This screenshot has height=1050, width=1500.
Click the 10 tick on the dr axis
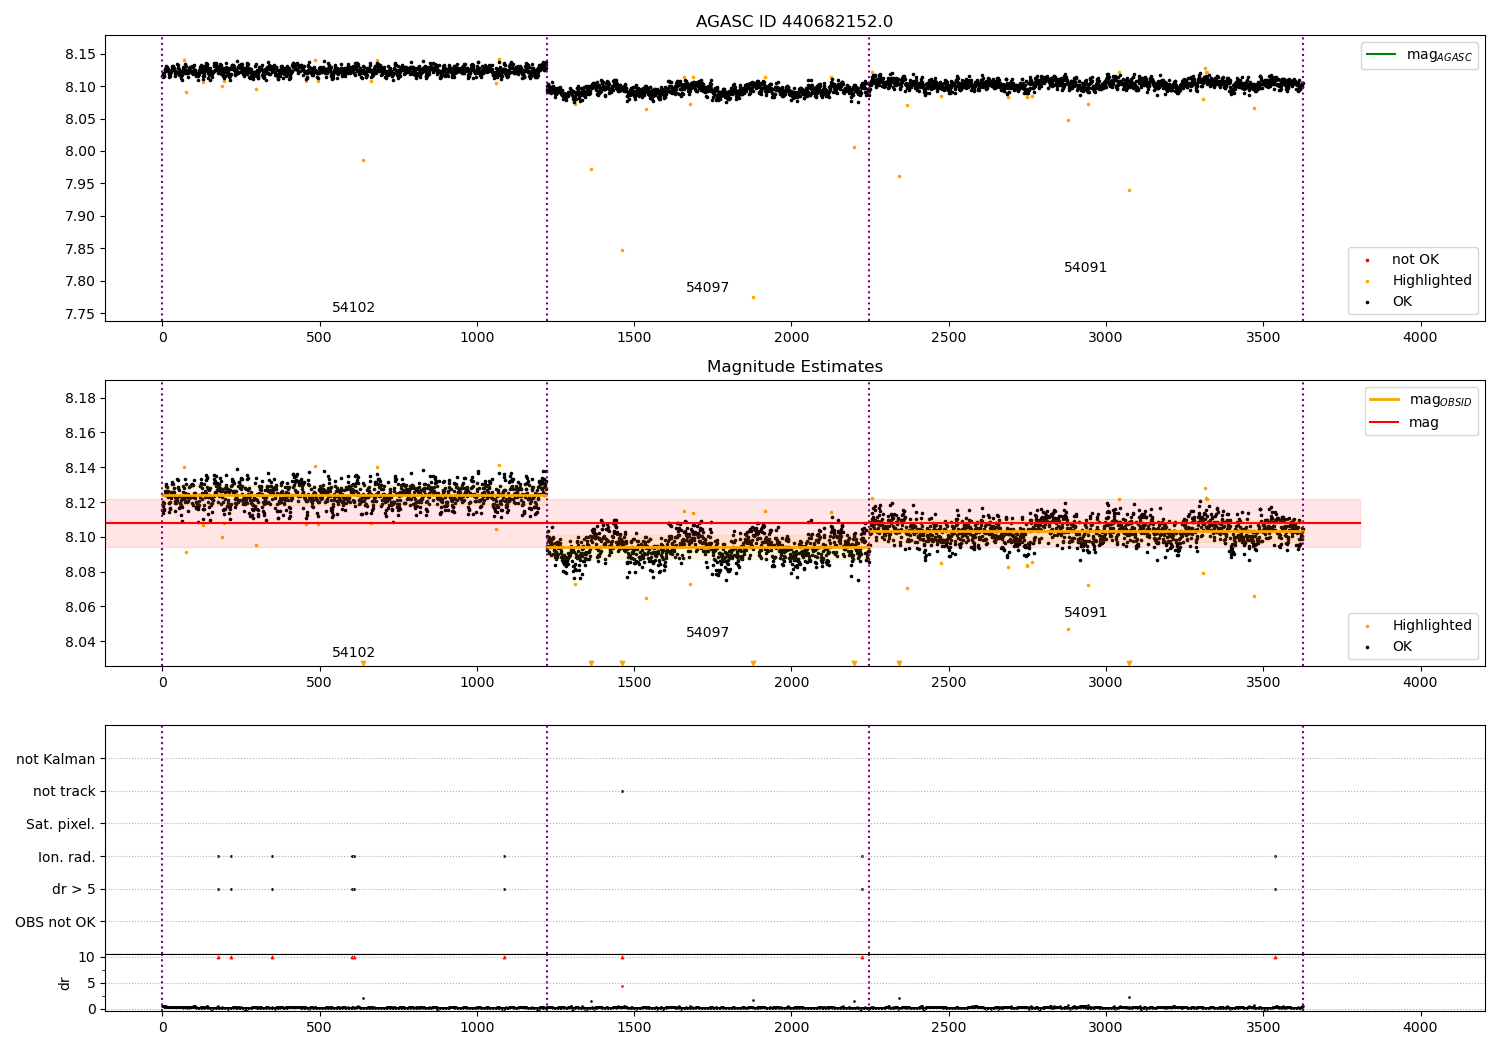point(87,957)
